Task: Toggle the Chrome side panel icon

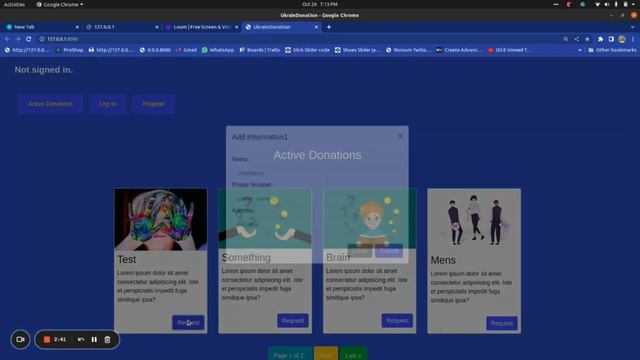Action: click(x=611, y=39)
